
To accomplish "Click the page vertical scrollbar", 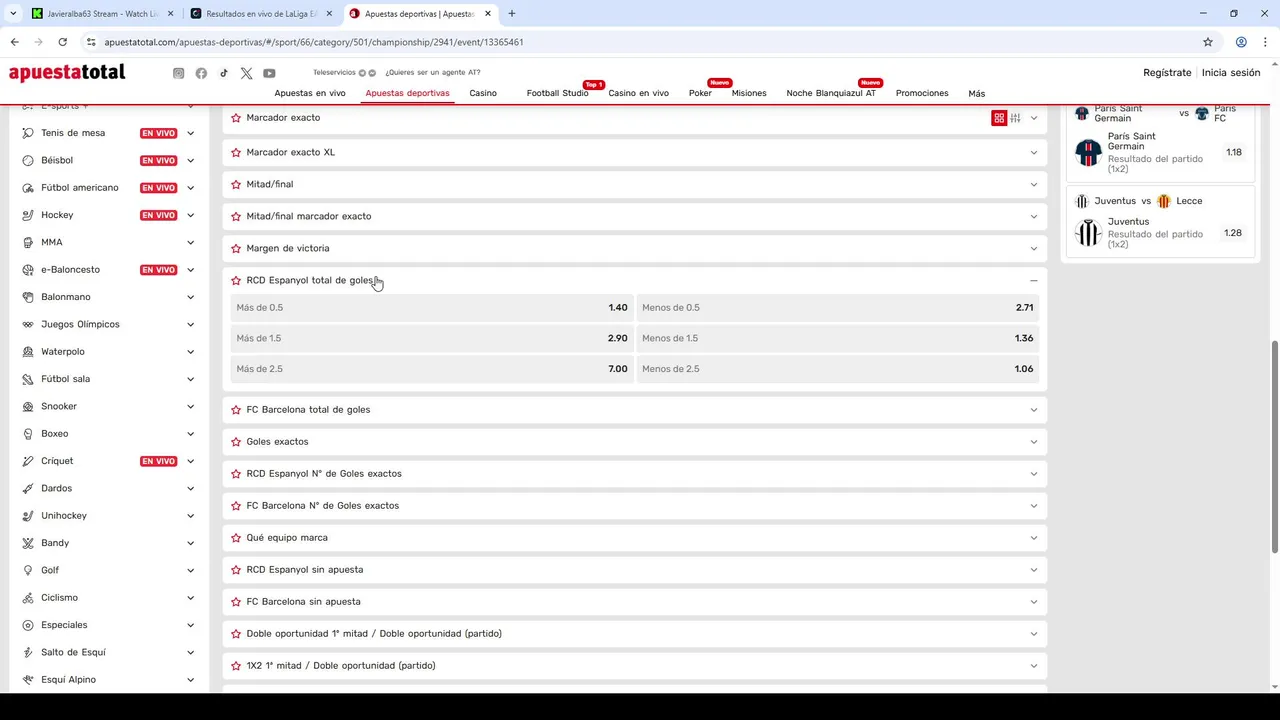I will pos(1274,445).
